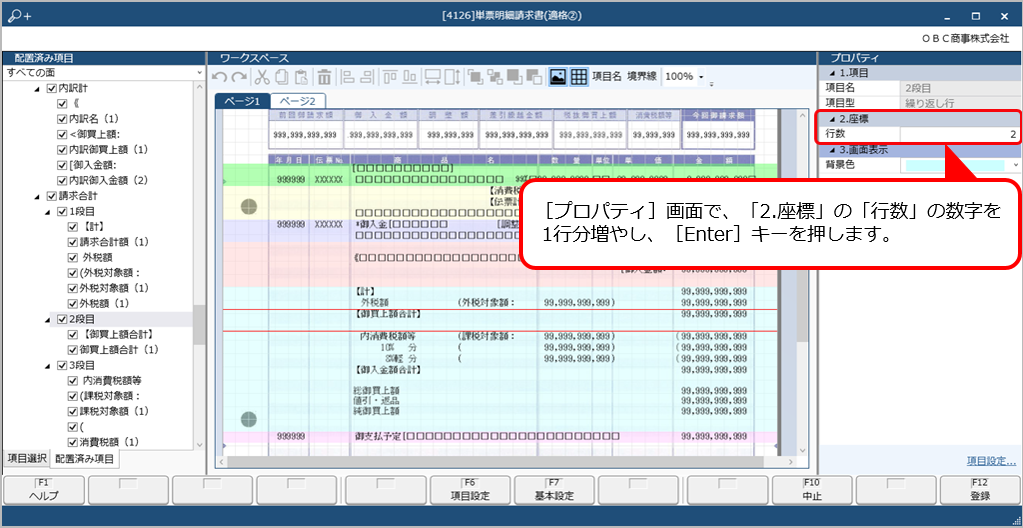Viewport: 1023px width, 528px height.
Task: Uncheck the 課税対象額（1） checkbox
Action: (x=72, y=411)
